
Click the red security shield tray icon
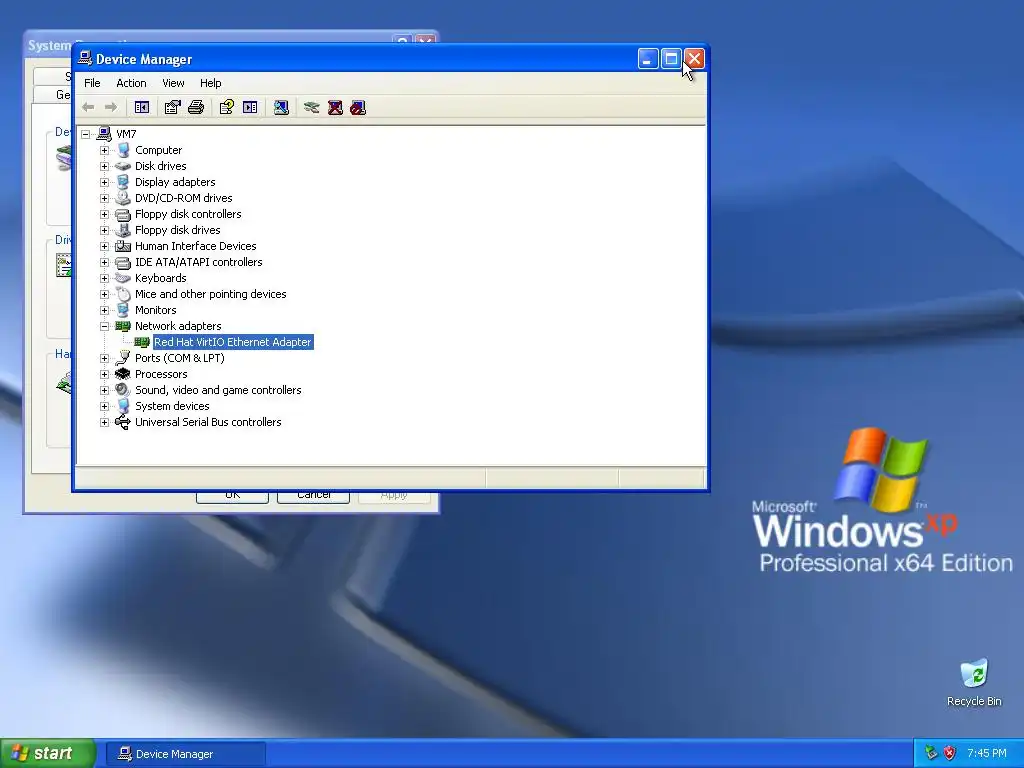(x=950, y=754)
